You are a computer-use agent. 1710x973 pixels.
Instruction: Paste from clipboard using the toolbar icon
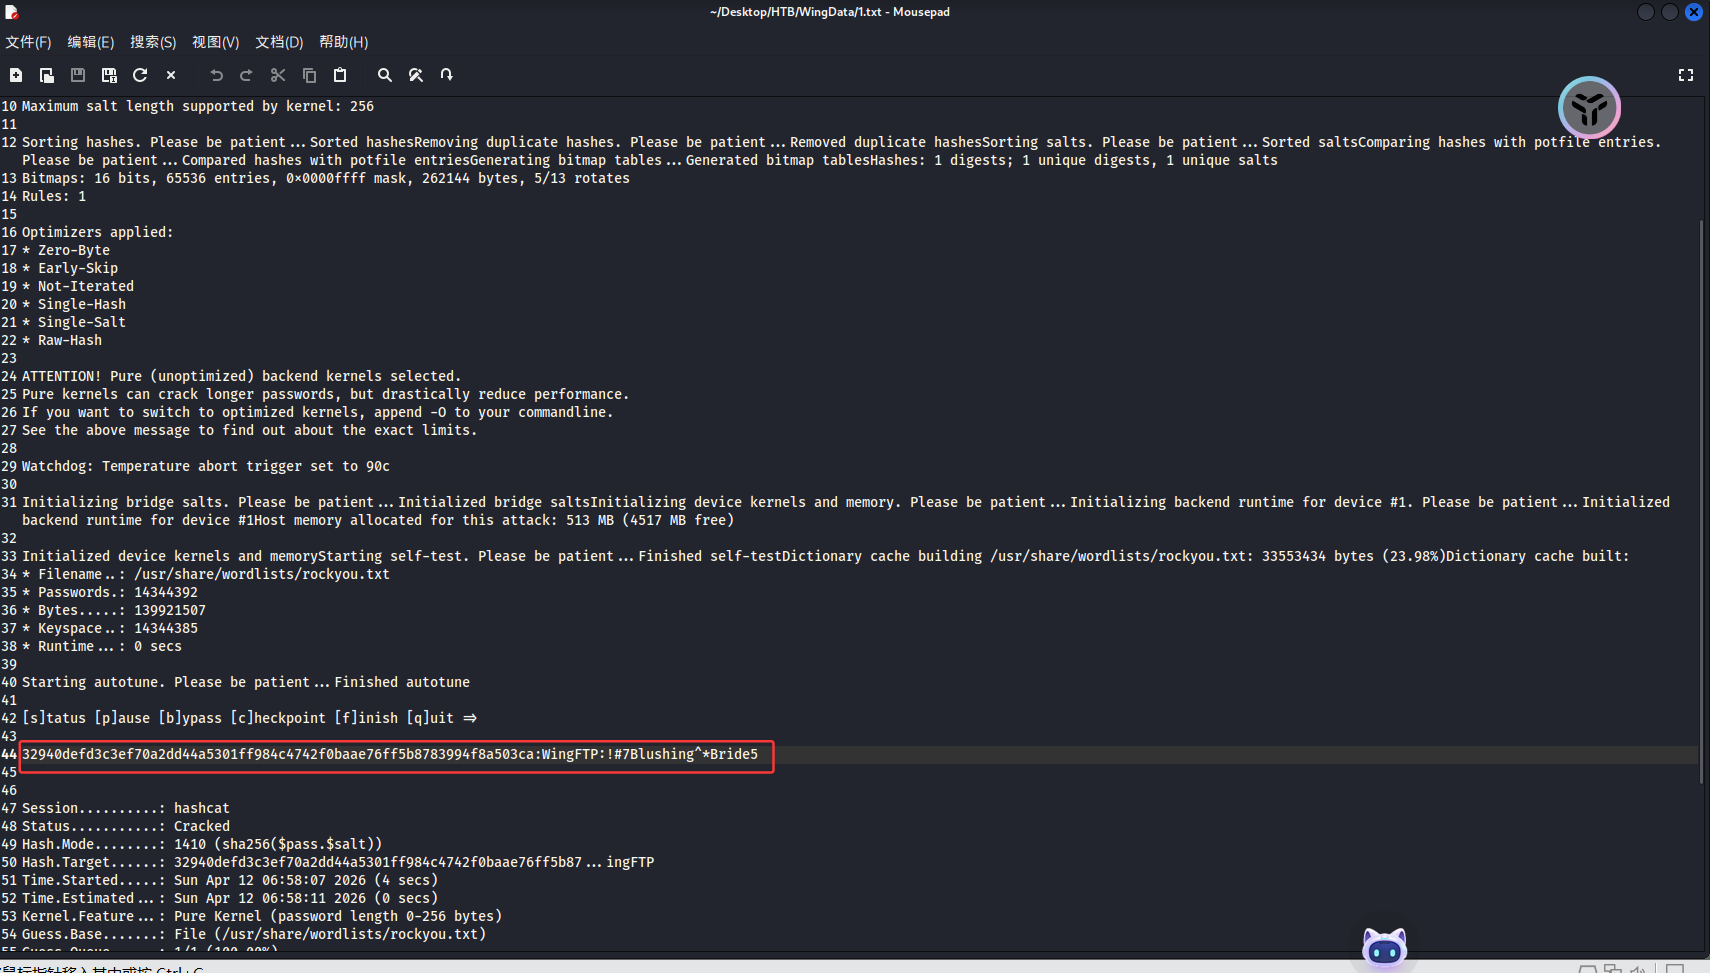coord(340,75)
